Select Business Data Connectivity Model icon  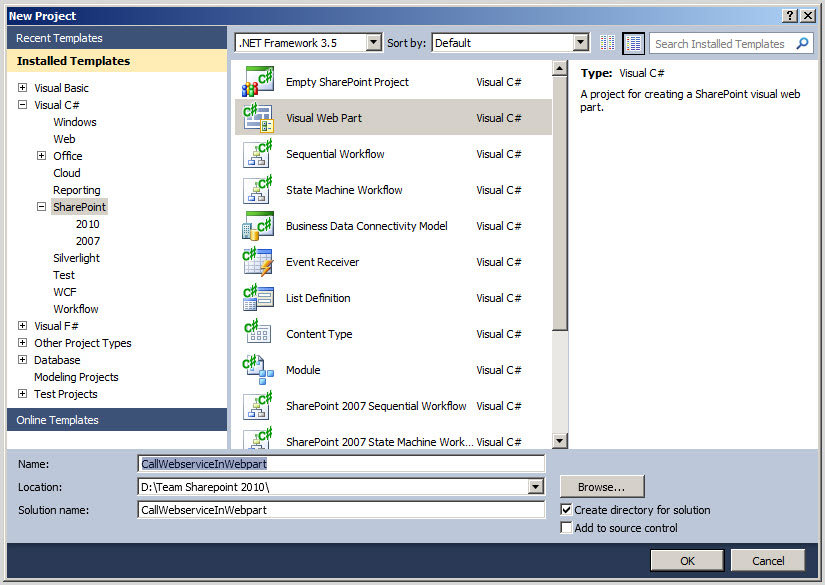257,226
